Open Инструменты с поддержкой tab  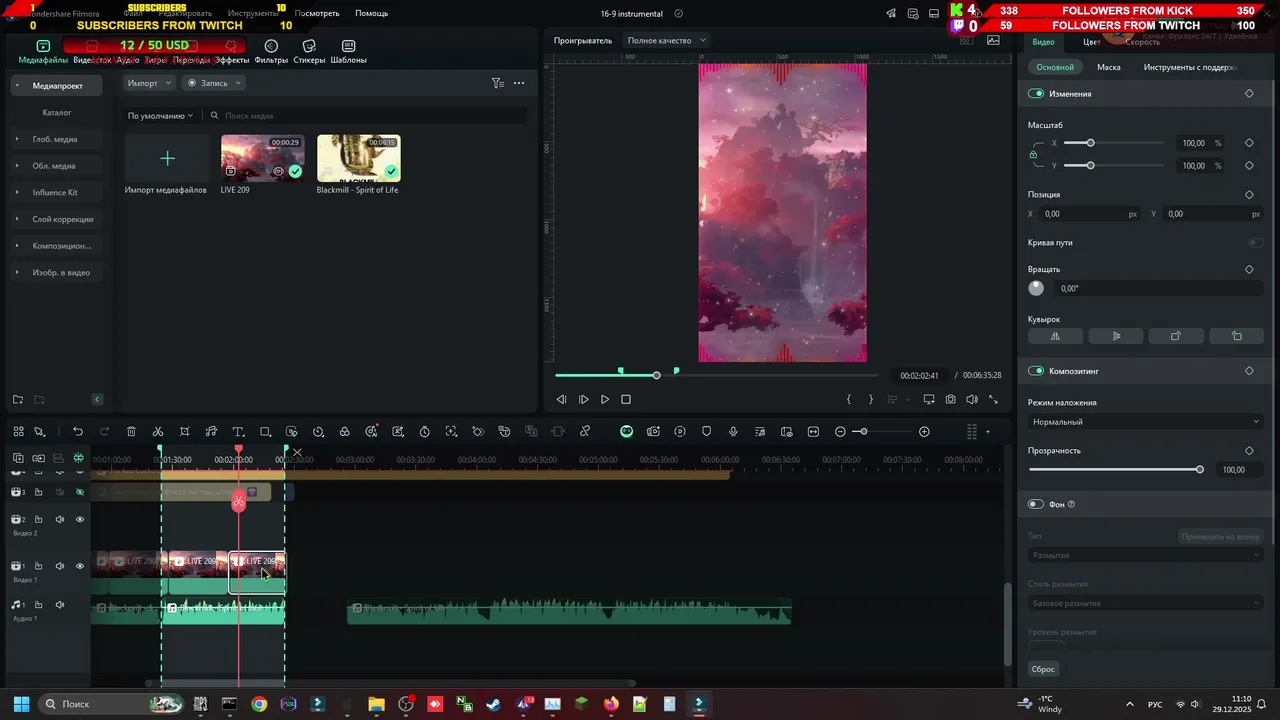click(x=1190, y=67)
